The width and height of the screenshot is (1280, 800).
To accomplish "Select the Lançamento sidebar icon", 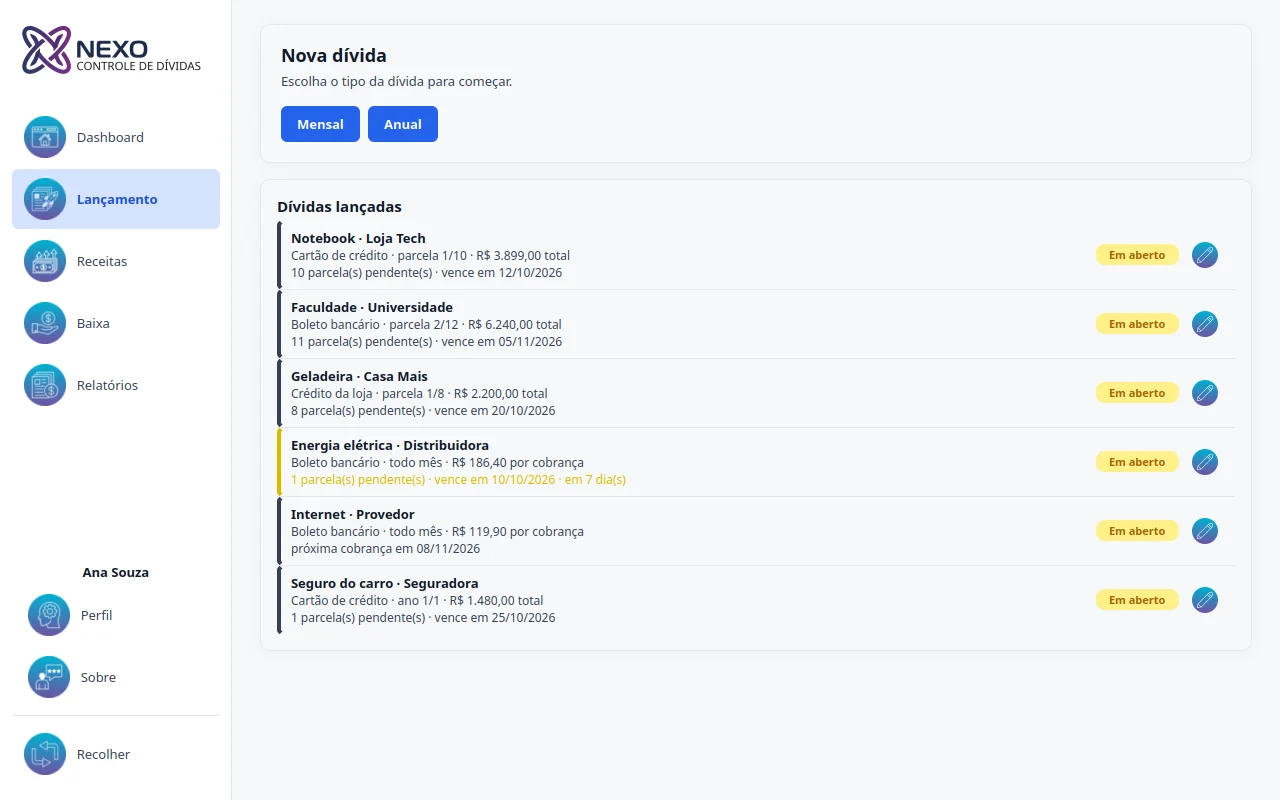I will 45,199.
